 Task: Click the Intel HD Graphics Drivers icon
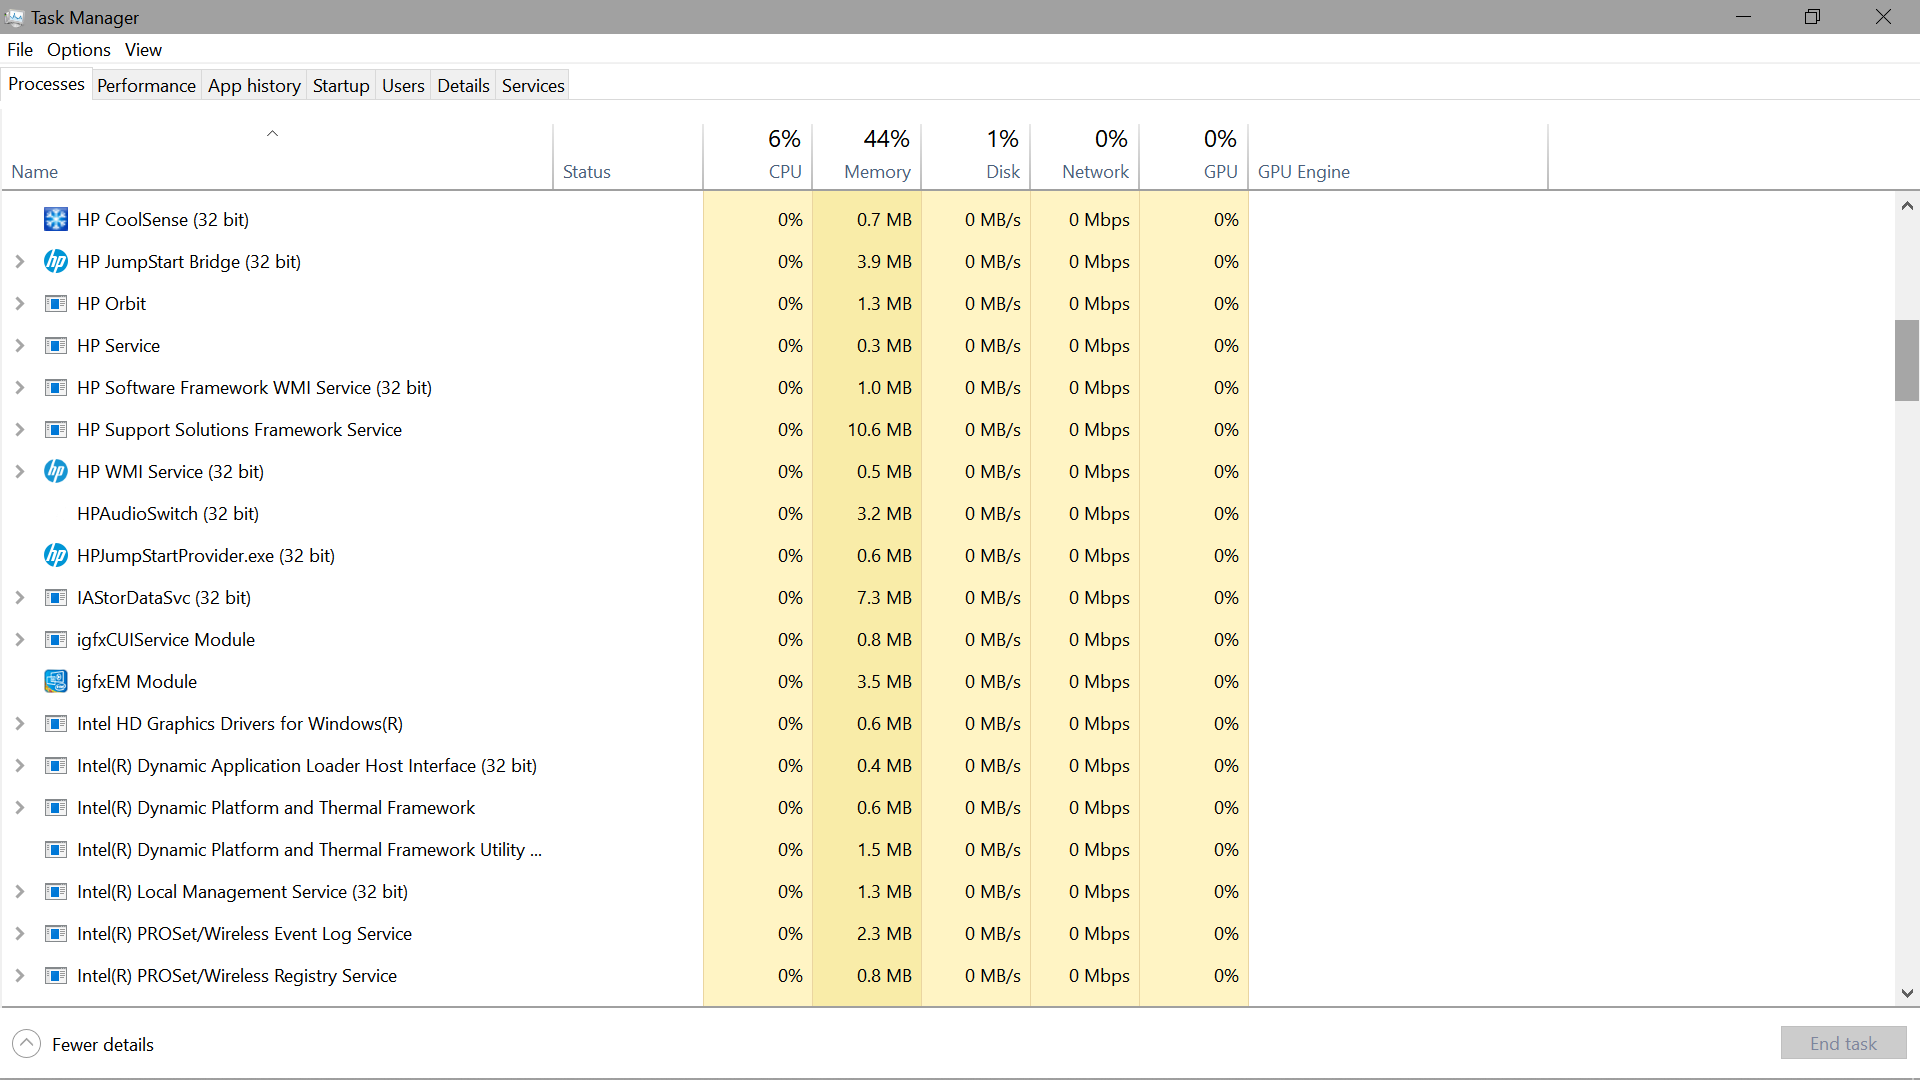[x=56, y=723]
